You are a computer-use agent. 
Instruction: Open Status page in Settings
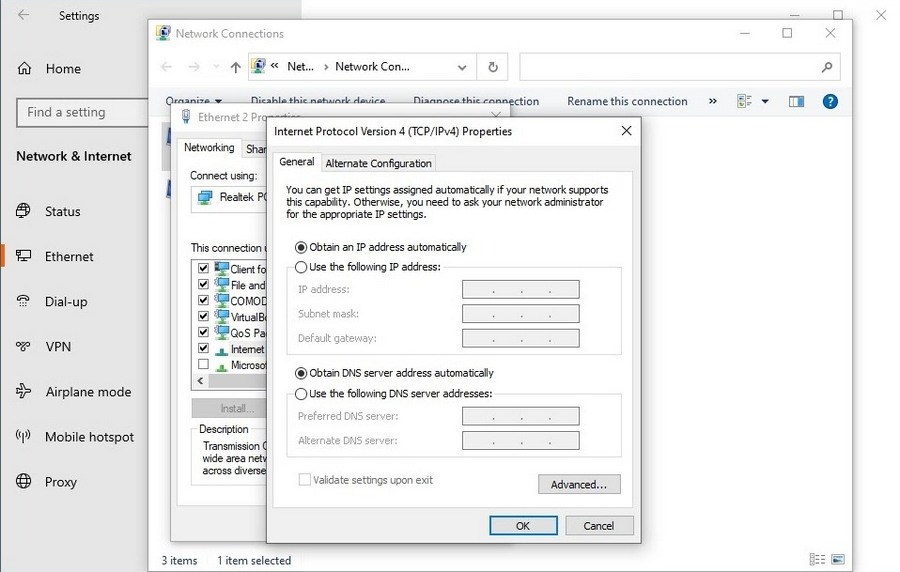49,211
